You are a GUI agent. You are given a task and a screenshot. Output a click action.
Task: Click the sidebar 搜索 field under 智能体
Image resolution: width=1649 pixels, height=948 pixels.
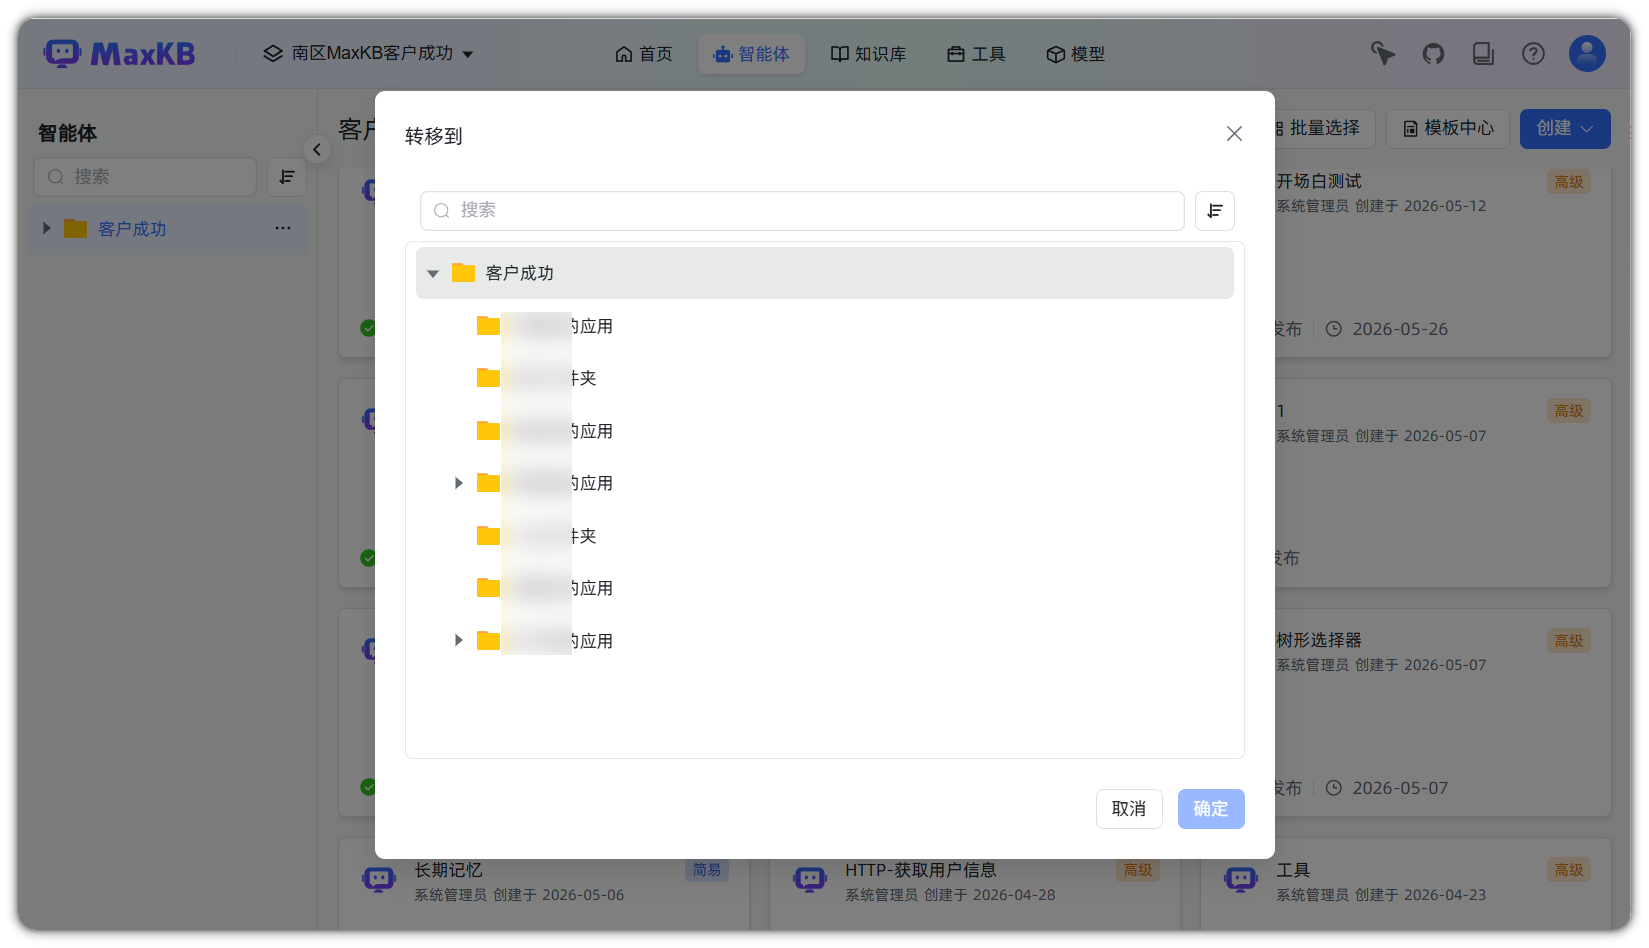click(x=145, y=177)
